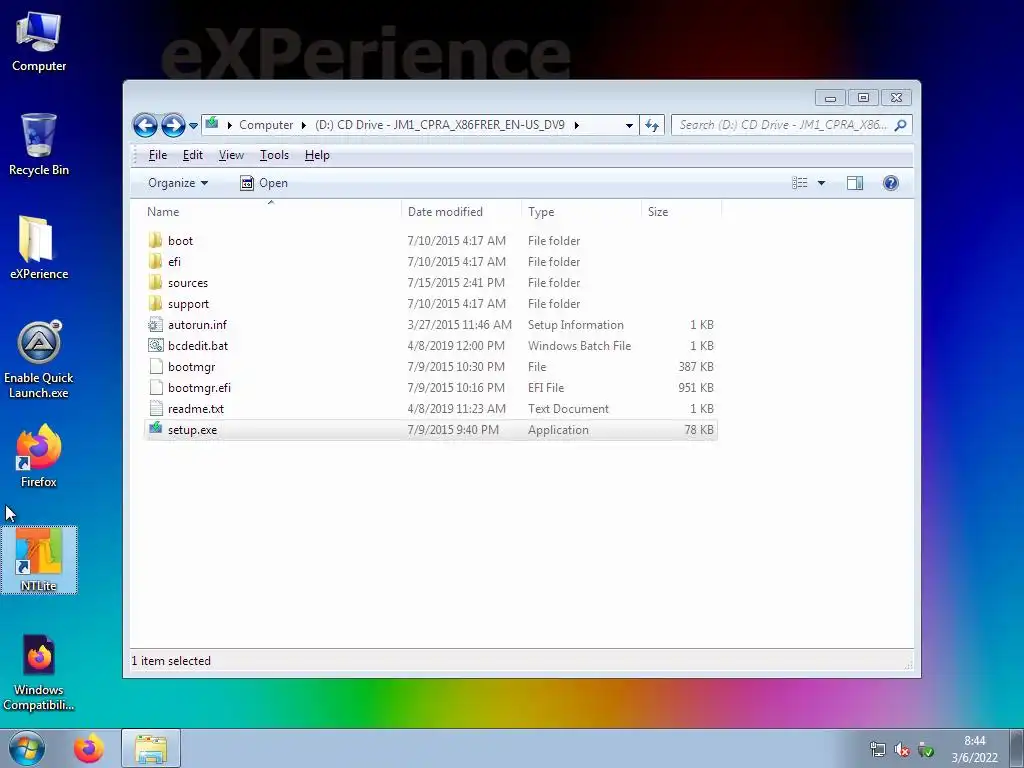The width and height of the screenshot is (1024, 768).
Task: Expand the arrow before Computer in address bar
Action: click(x=229, y=125)
